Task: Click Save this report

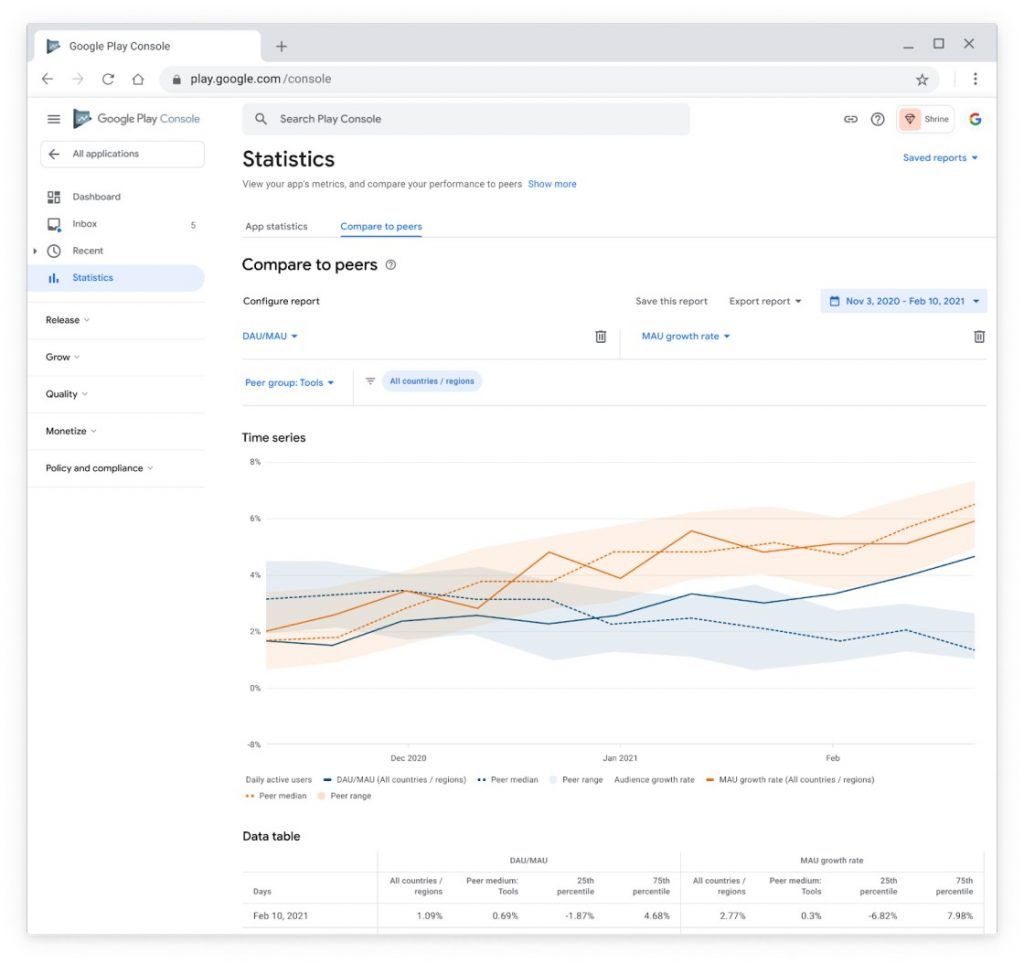Action: [671, 302]
